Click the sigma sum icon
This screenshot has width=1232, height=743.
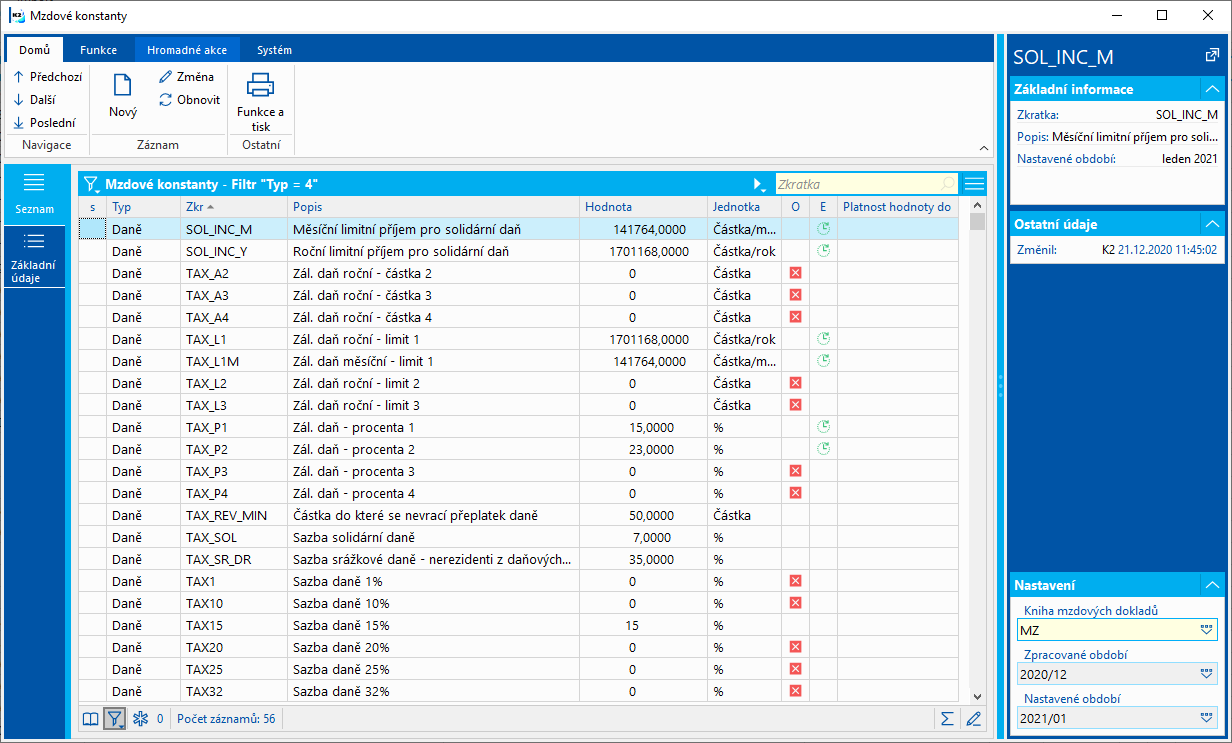[x=946, y=718]
